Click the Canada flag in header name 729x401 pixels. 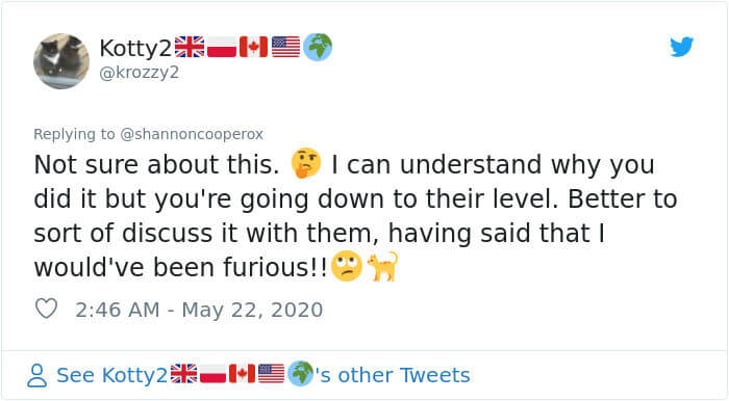[253, 47]
